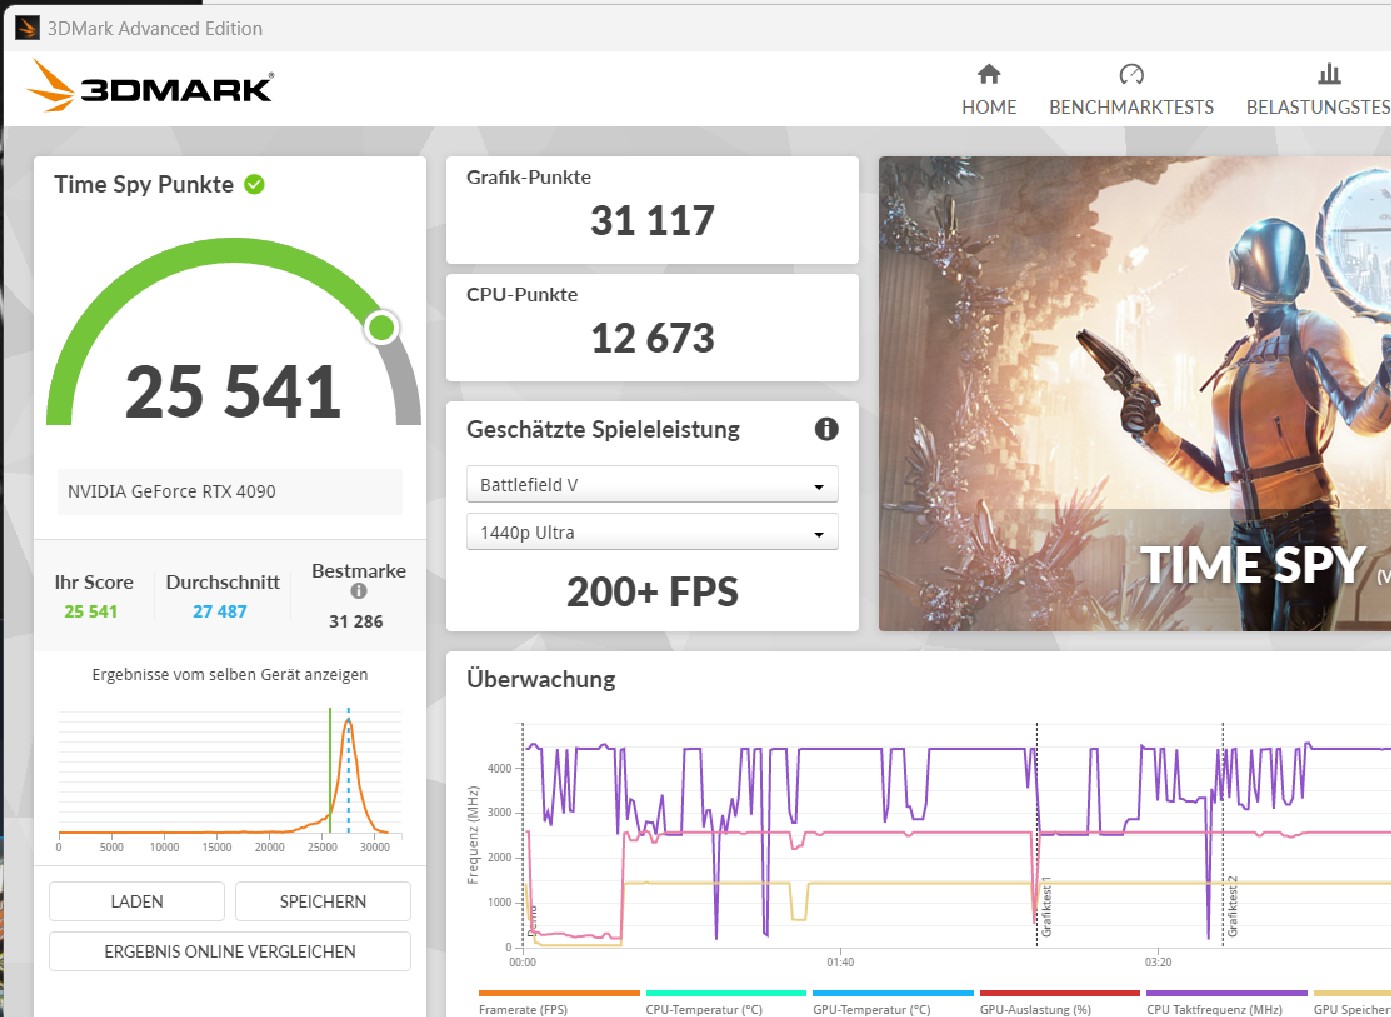This screenshot has width=1391, height=1017.
Task: Click the Bestmarke info icon
Action: [x=358, y=591]
